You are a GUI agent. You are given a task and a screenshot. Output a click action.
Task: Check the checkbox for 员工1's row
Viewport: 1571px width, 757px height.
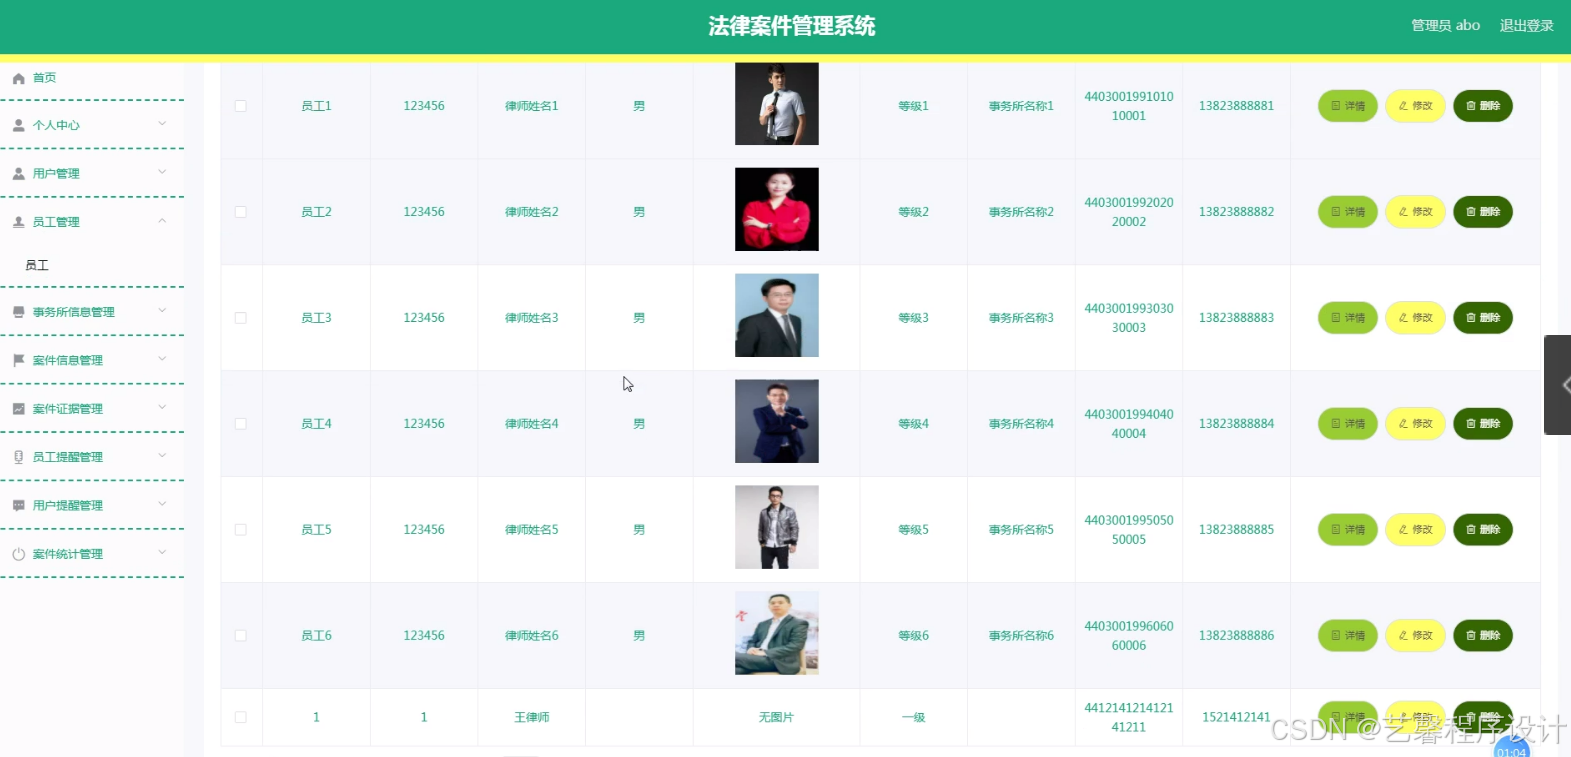coord(240,105)
